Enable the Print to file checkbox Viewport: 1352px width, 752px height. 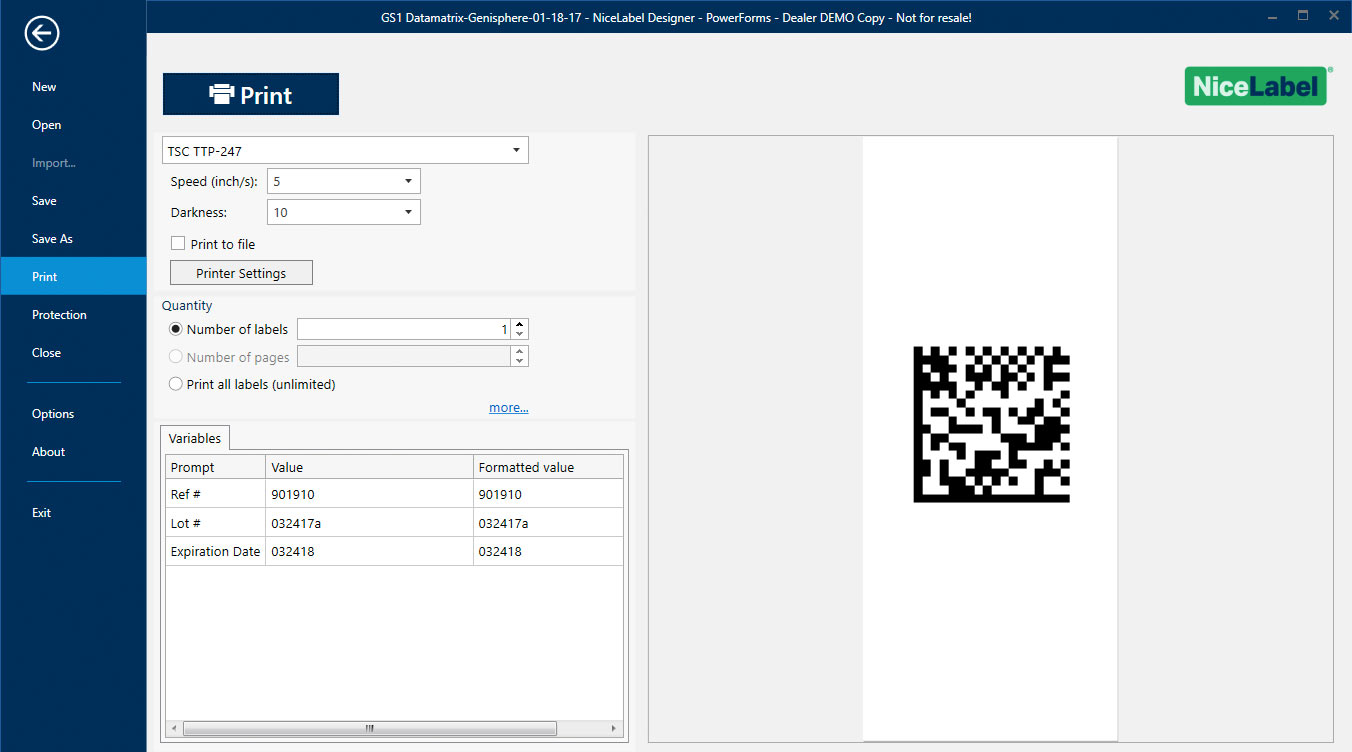177,243
